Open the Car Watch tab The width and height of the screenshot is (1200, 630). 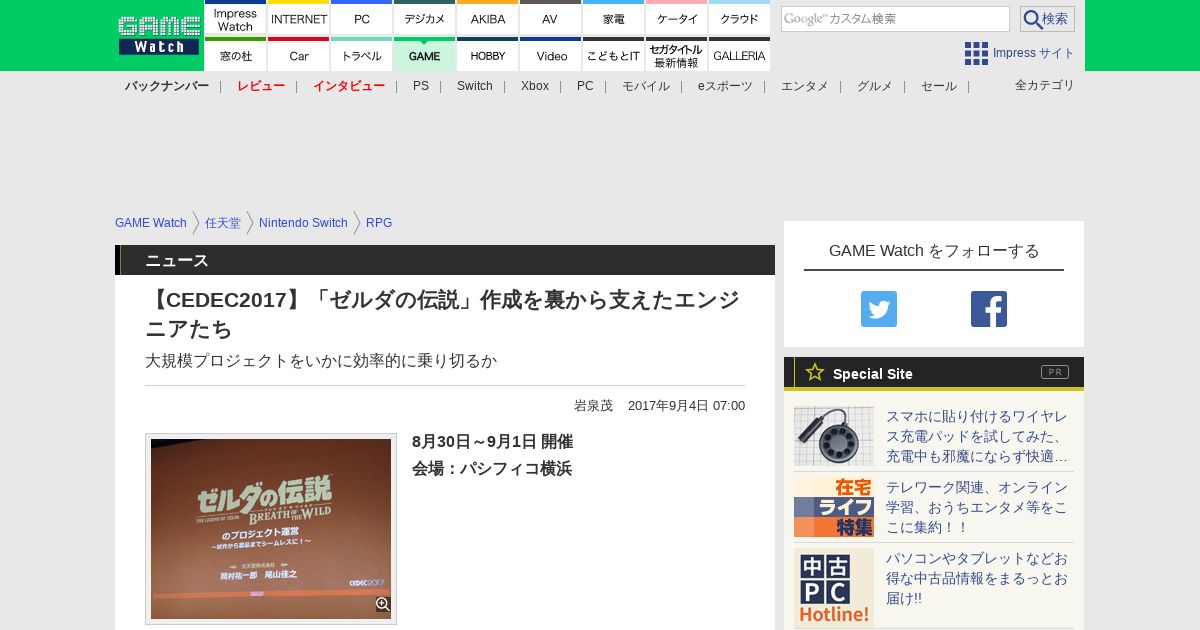299,54
